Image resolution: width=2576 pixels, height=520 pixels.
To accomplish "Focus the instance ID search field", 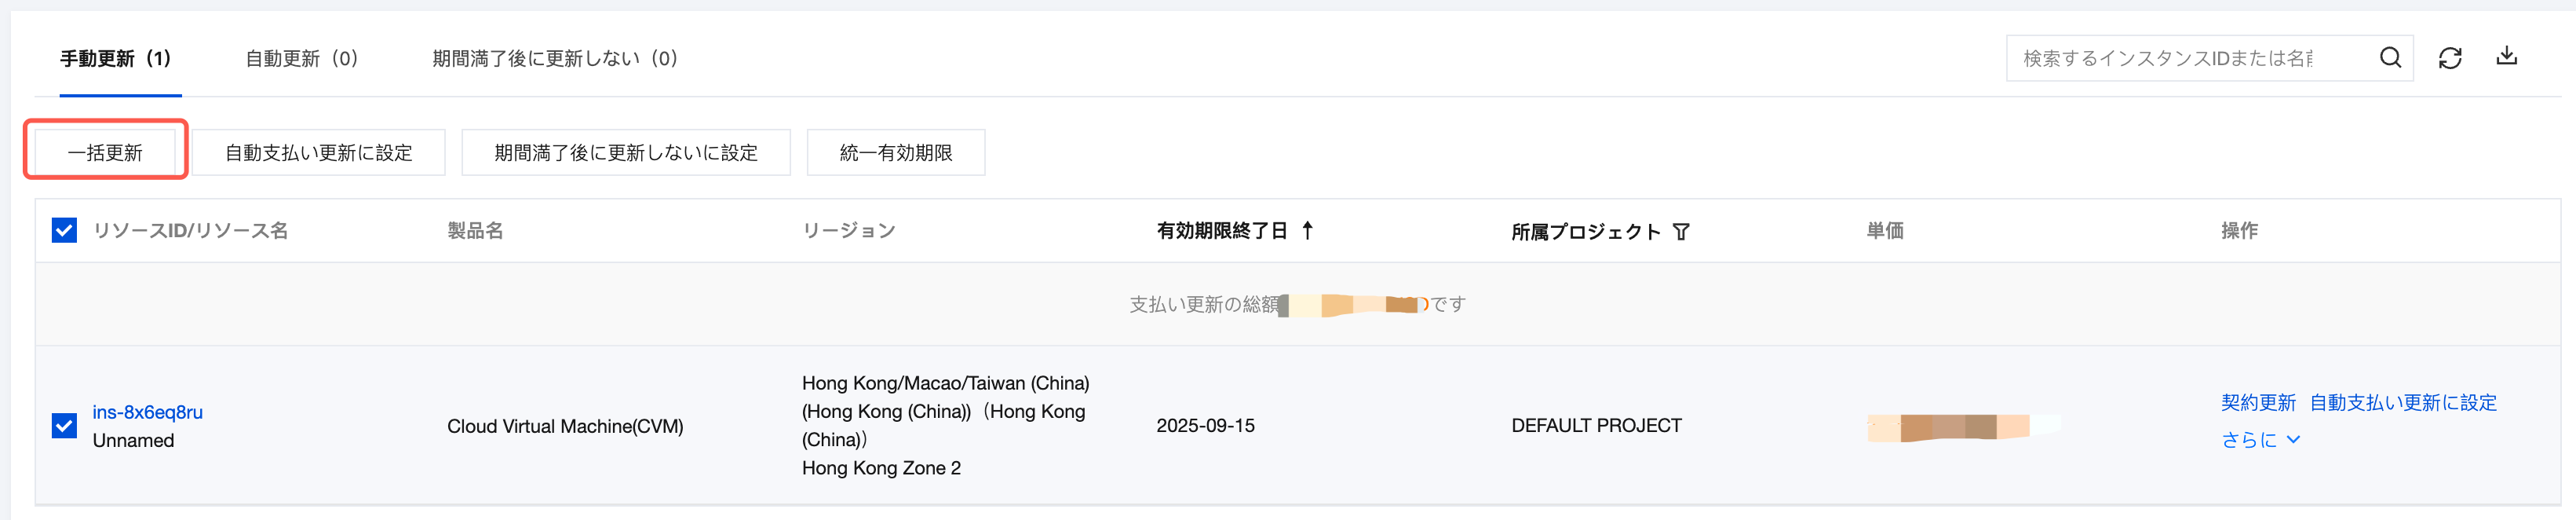I will [2180, 58].
